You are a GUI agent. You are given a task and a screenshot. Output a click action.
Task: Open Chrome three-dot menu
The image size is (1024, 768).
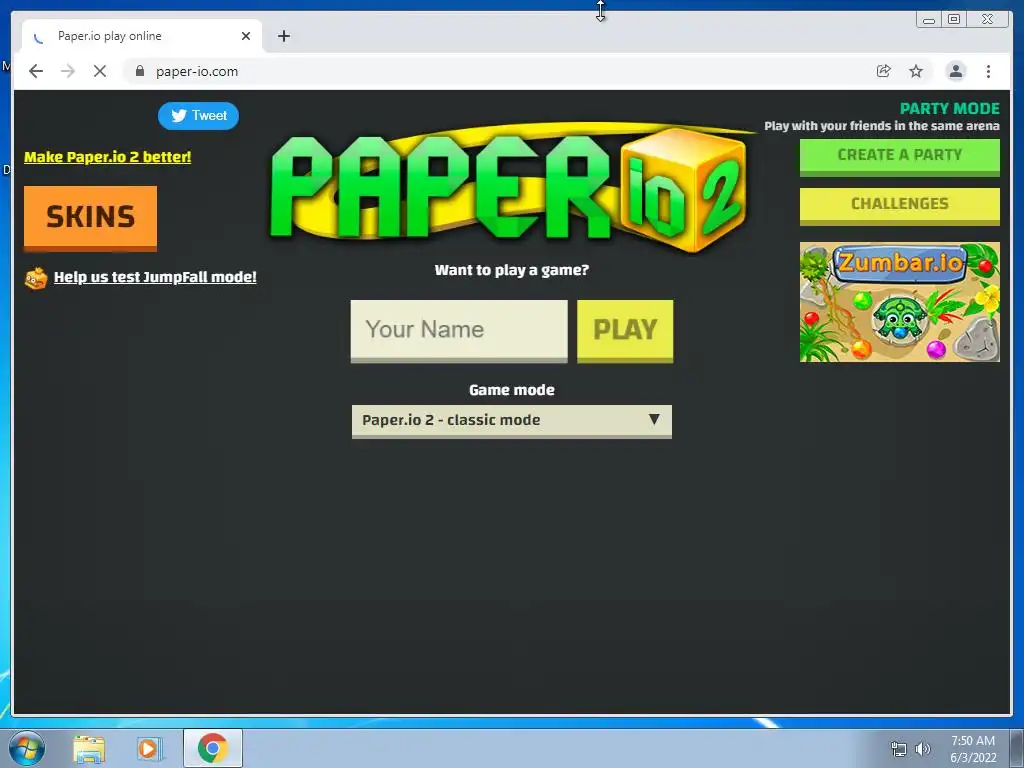[x=989, y=71]
